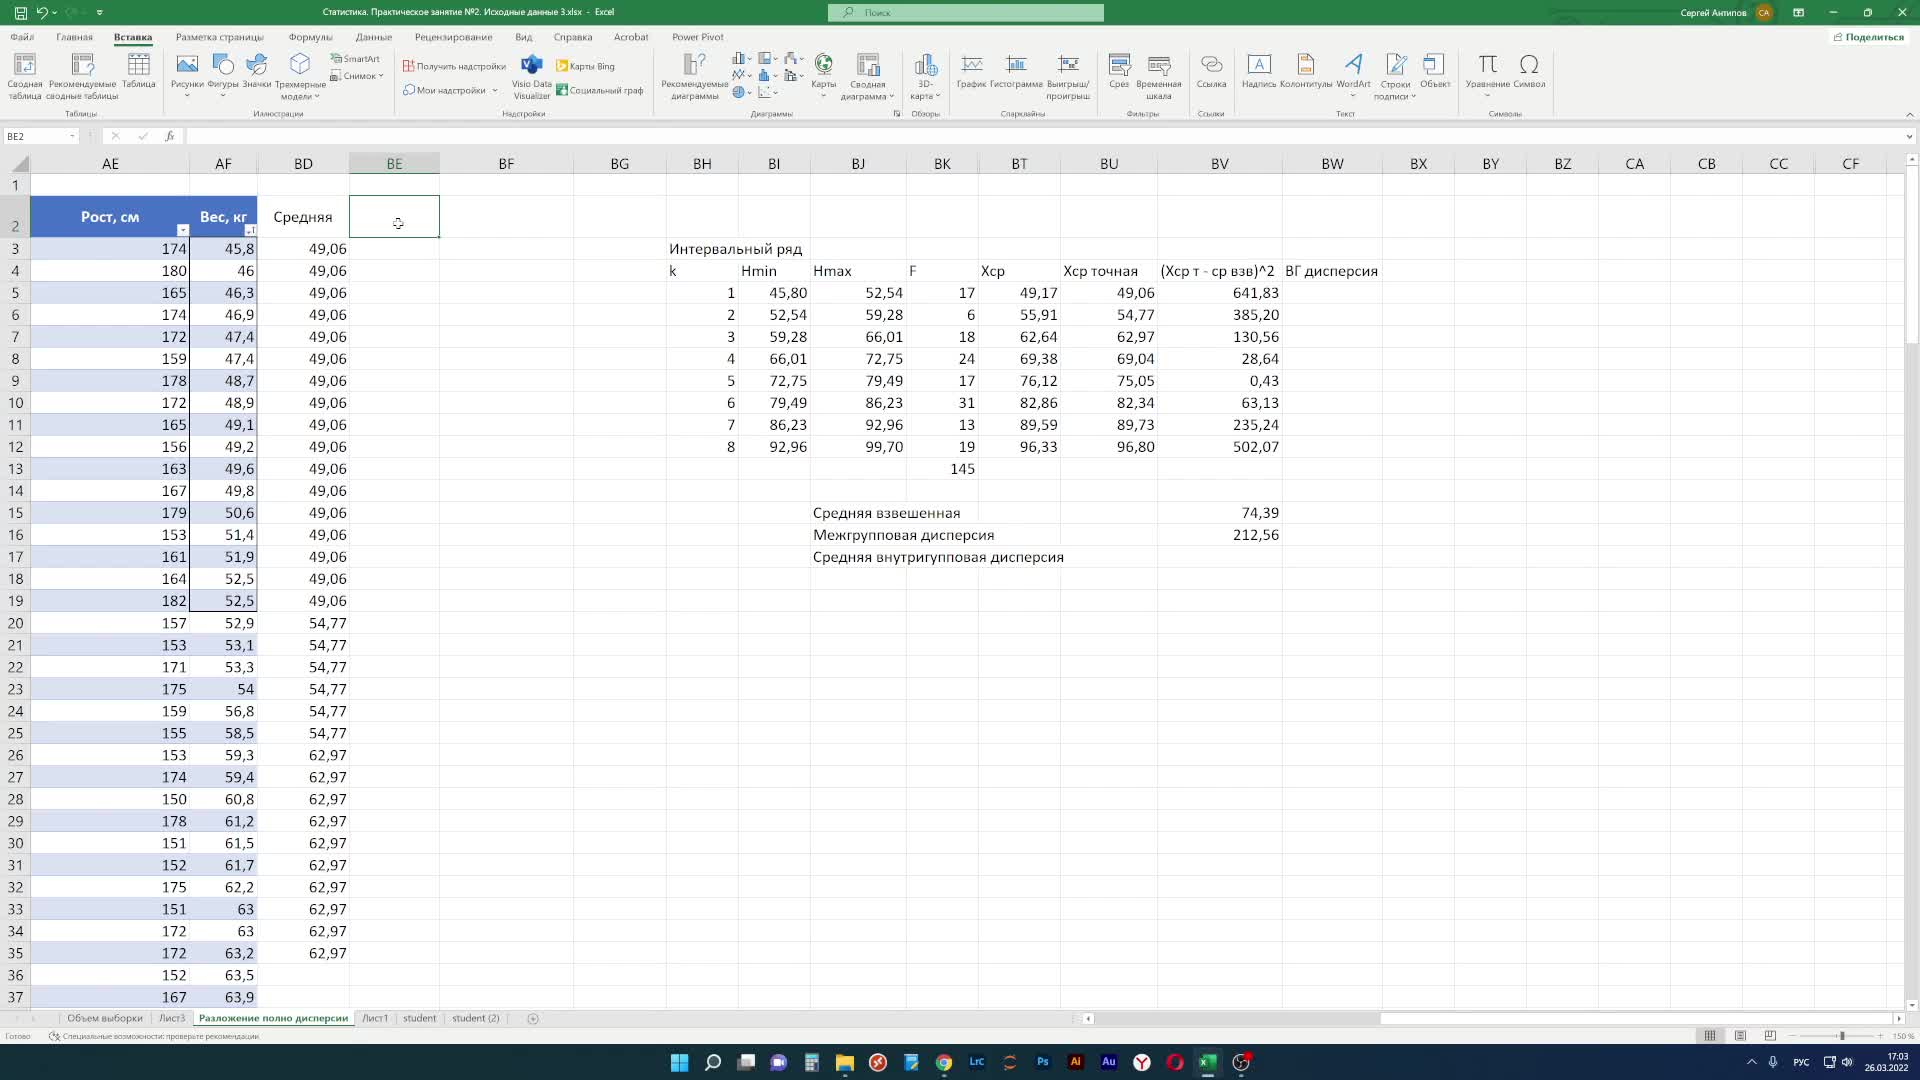
Task: Open Социальный граф add-in
Action: point(600,90)
